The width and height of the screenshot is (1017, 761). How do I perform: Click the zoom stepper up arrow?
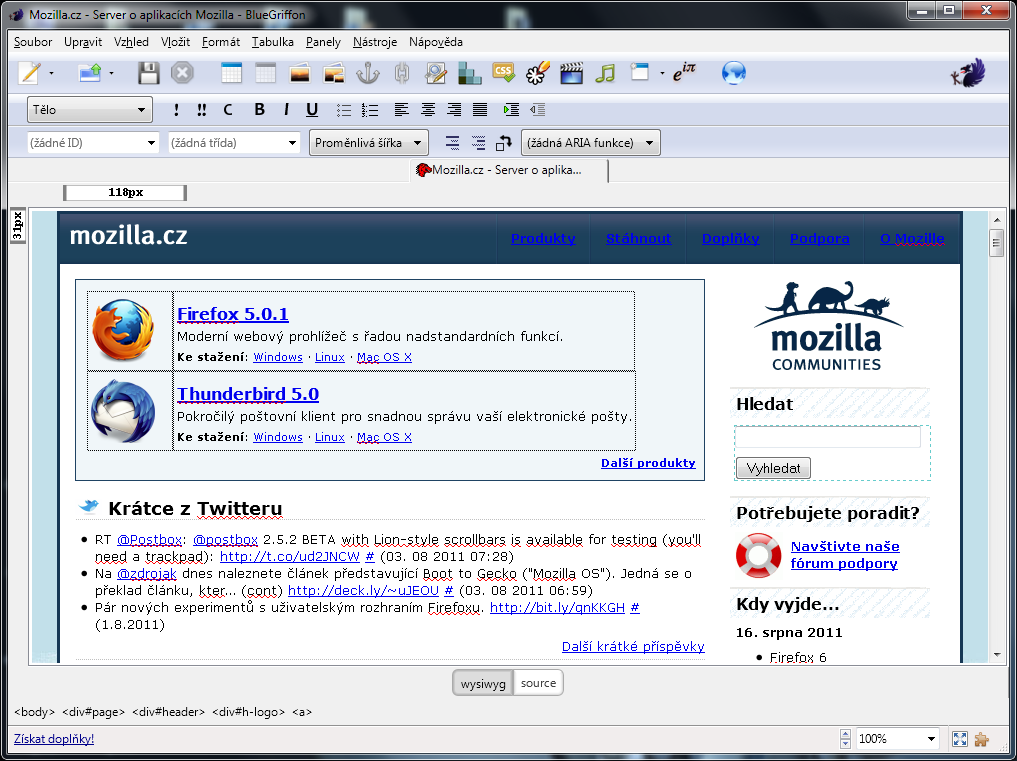(x=845, y=734)
